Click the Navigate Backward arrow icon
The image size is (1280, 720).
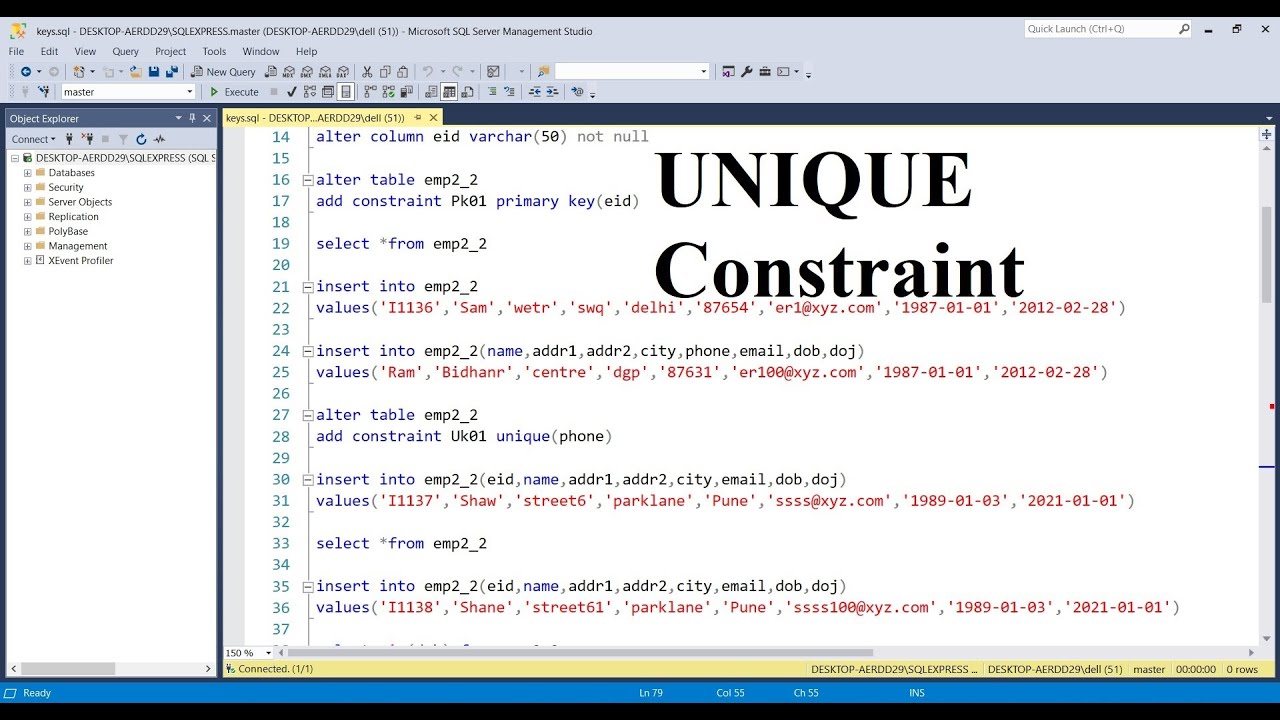[26, 72]
